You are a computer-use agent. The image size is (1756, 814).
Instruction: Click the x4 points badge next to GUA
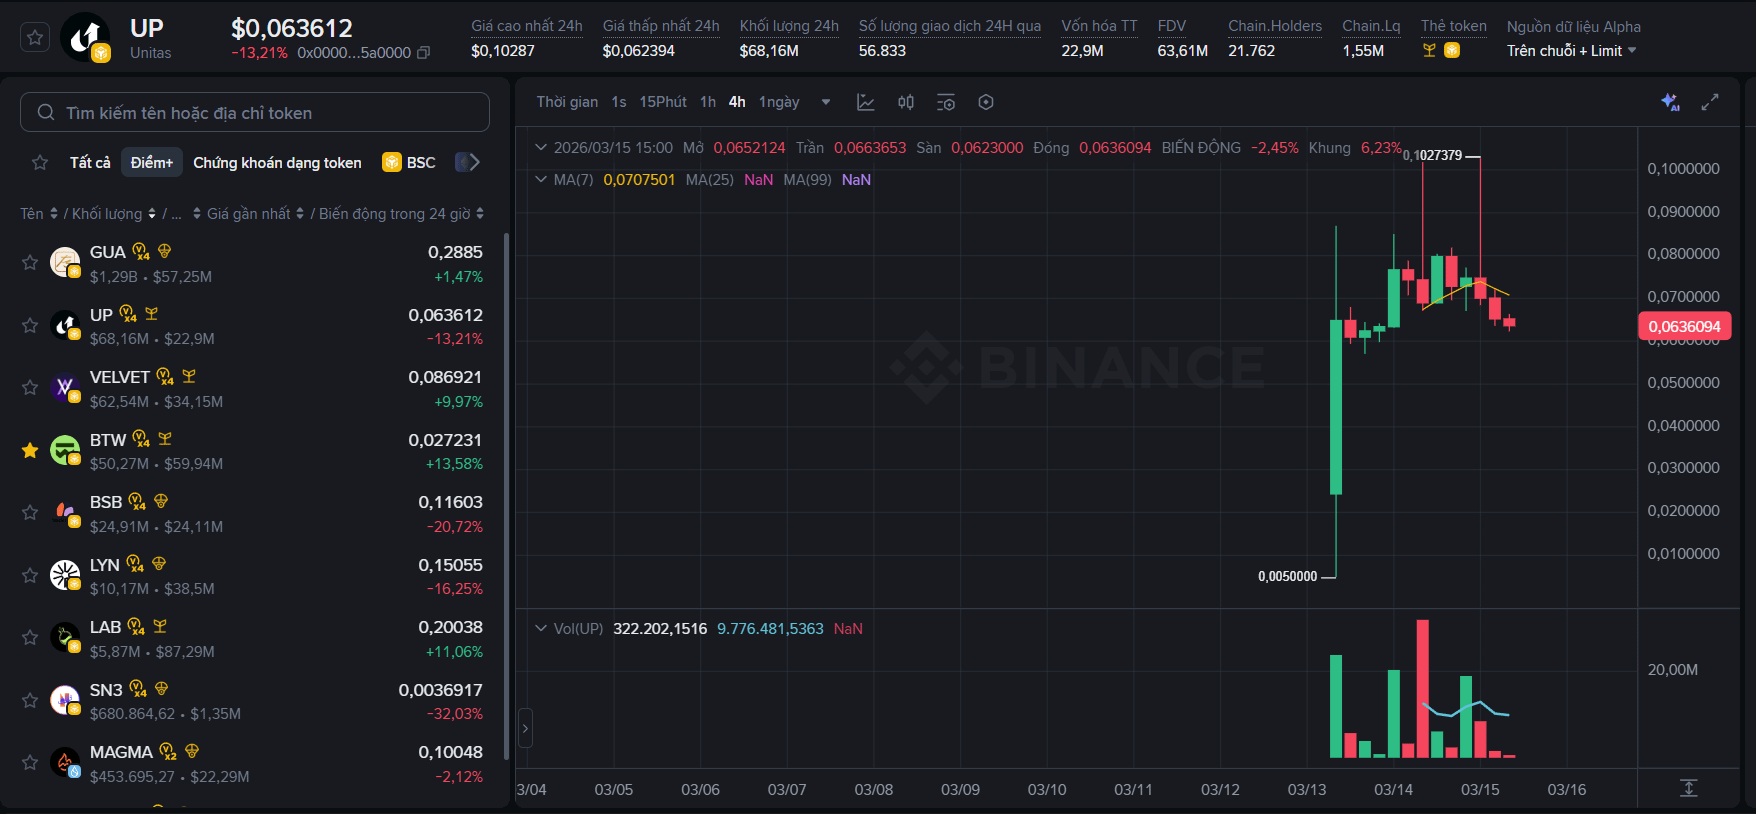(x=141, y=252)
